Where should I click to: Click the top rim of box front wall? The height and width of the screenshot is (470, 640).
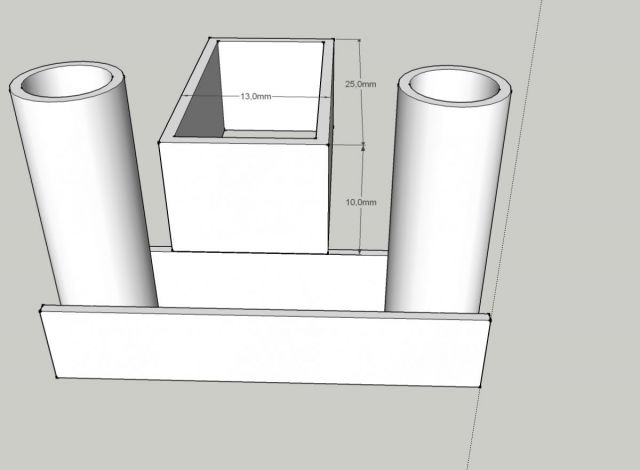[x=245, y=143]
